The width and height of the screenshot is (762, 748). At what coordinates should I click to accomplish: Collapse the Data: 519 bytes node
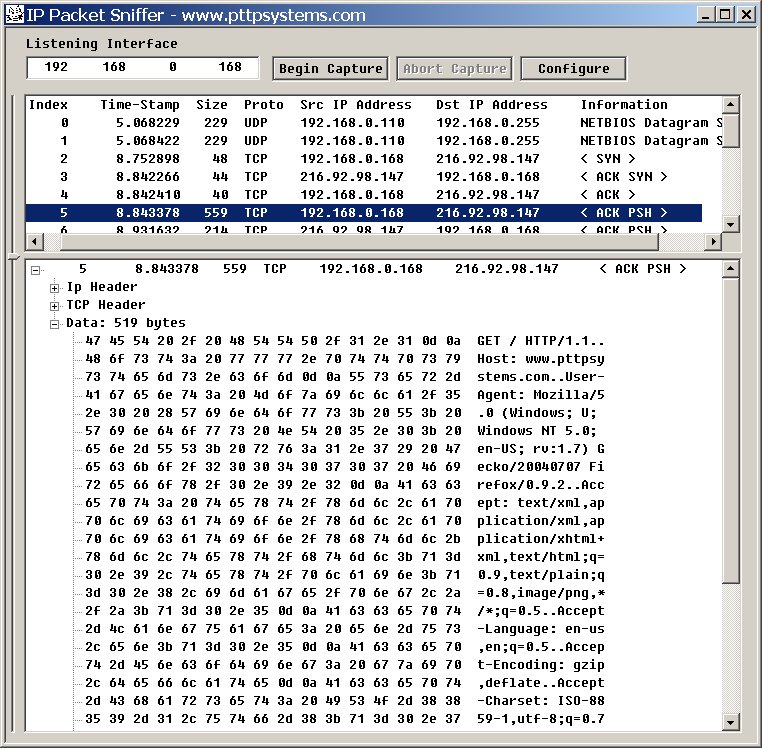point(55,324)
